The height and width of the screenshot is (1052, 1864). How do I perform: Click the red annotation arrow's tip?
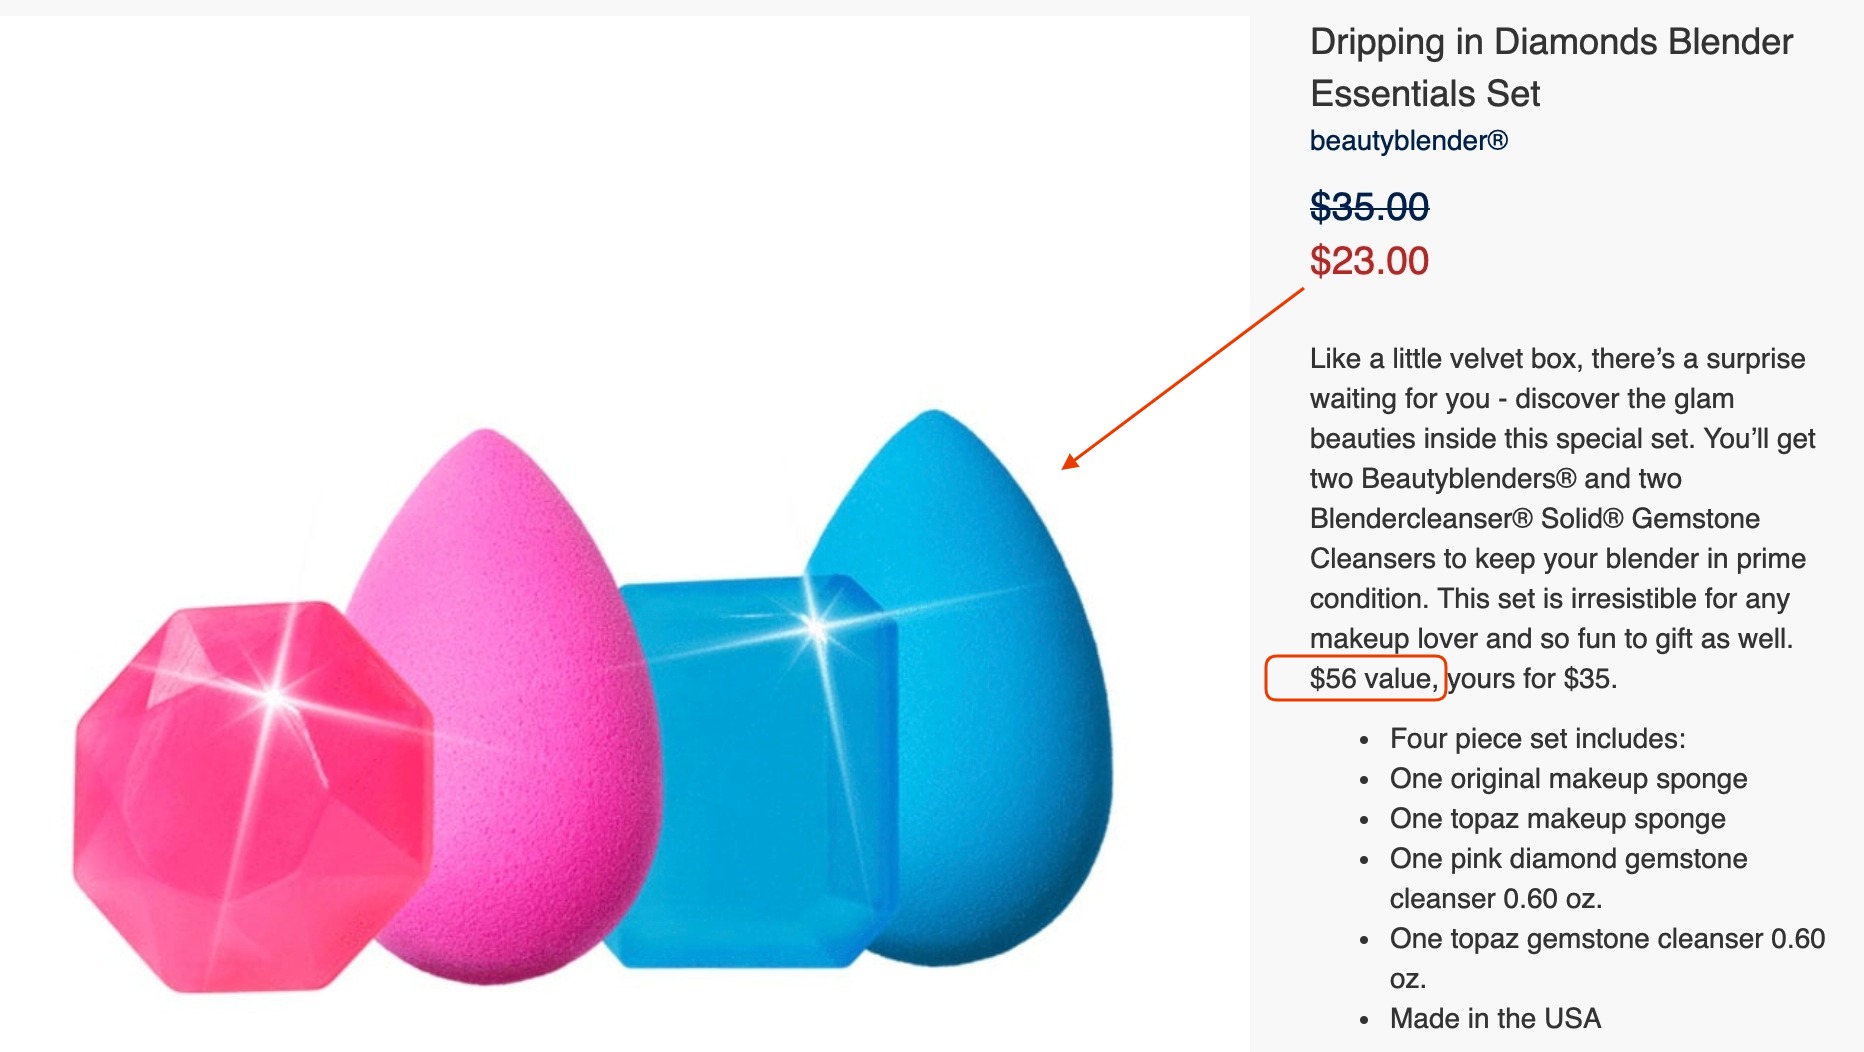[x=1065, y=465]
